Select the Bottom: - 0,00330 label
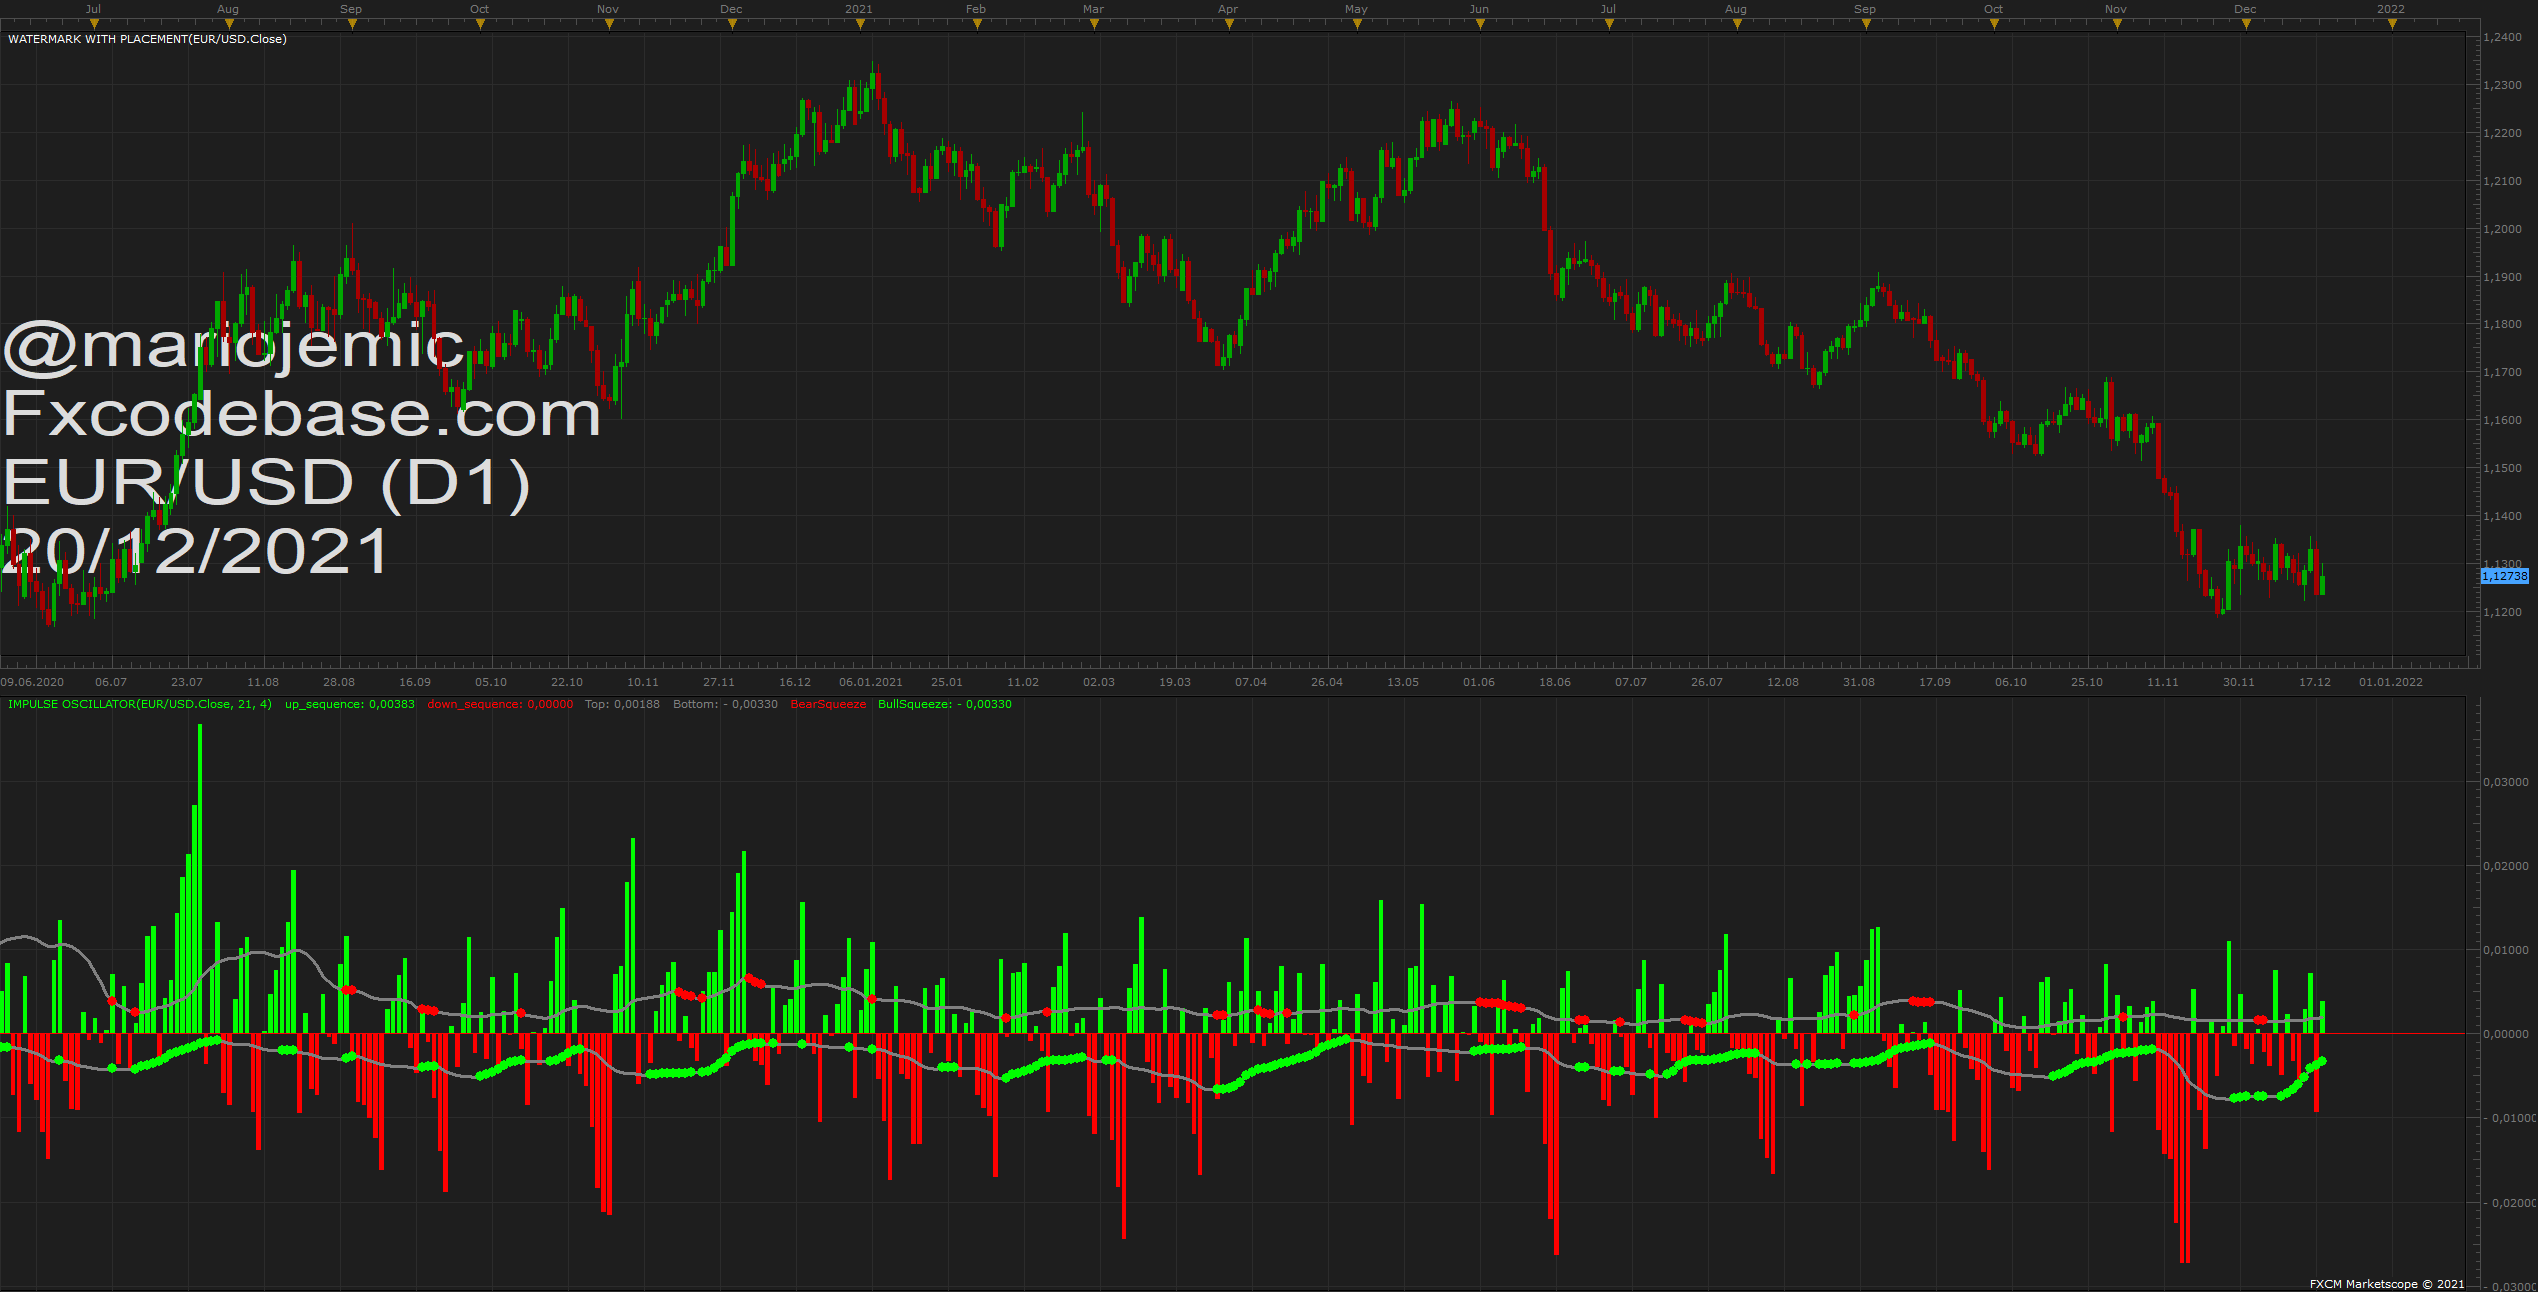 pyautogui.click(x=725, y=704)
